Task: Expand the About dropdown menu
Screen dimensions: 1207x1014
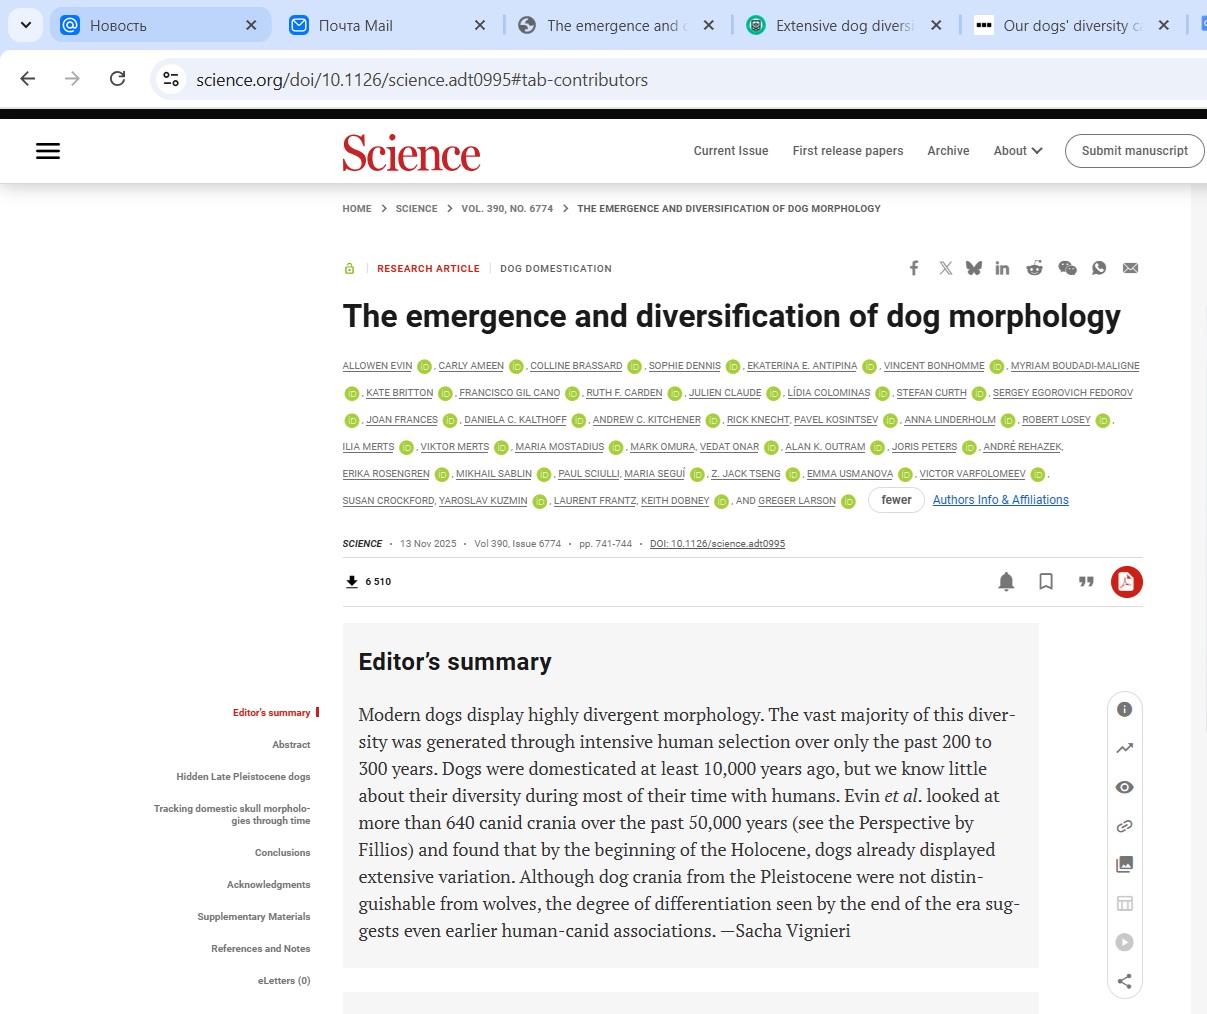Action: pyautogui.click(x=1017, y=151)
